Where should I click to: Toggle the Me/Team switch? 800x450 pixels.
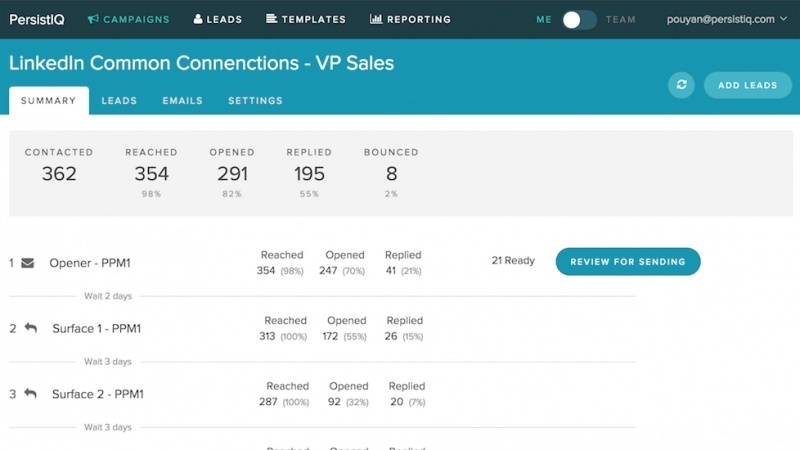pos(579,19)
